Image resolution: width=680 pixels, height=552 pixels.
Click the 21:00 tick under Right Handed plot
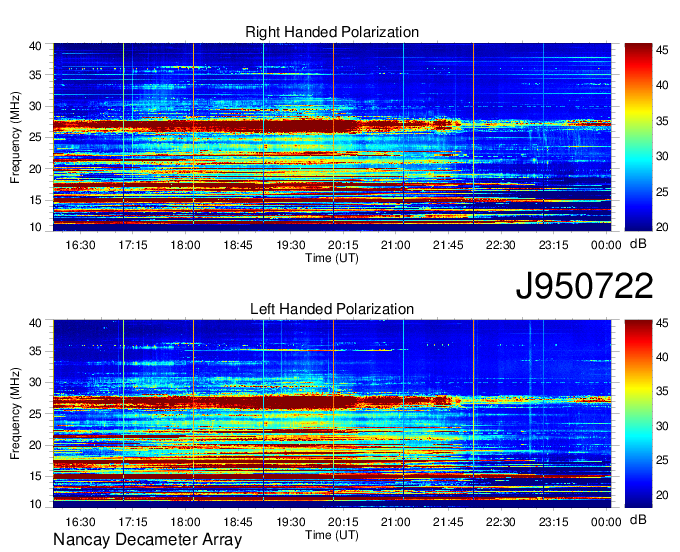point(396,245)
